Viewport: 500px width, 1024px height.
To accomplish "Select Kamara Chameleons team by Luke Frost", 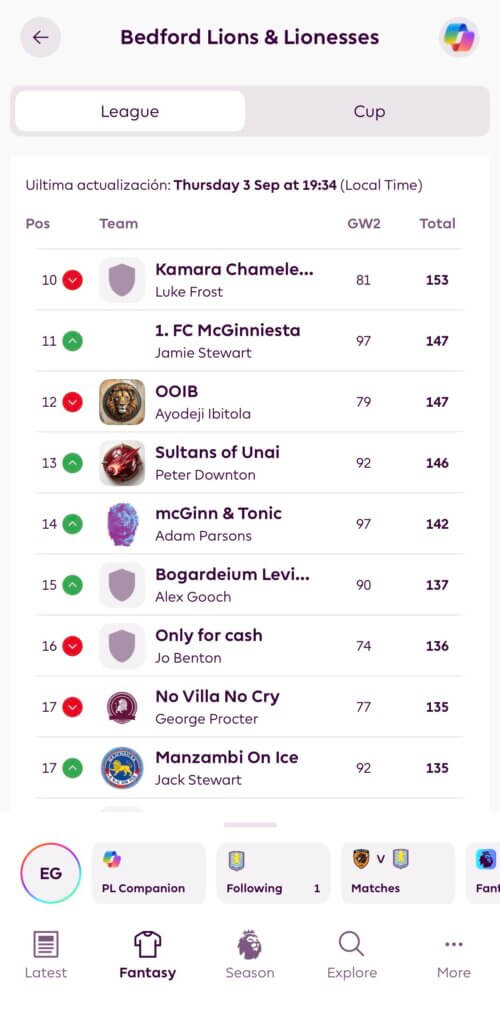I will click(x=250, y=280).
